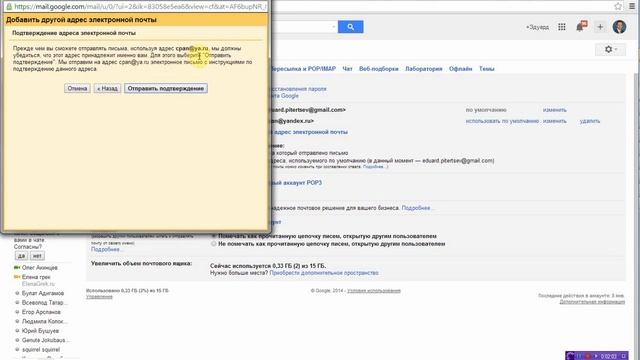
Task: Click 'изменить' for the gmail.com address
Action: [554, 110]
